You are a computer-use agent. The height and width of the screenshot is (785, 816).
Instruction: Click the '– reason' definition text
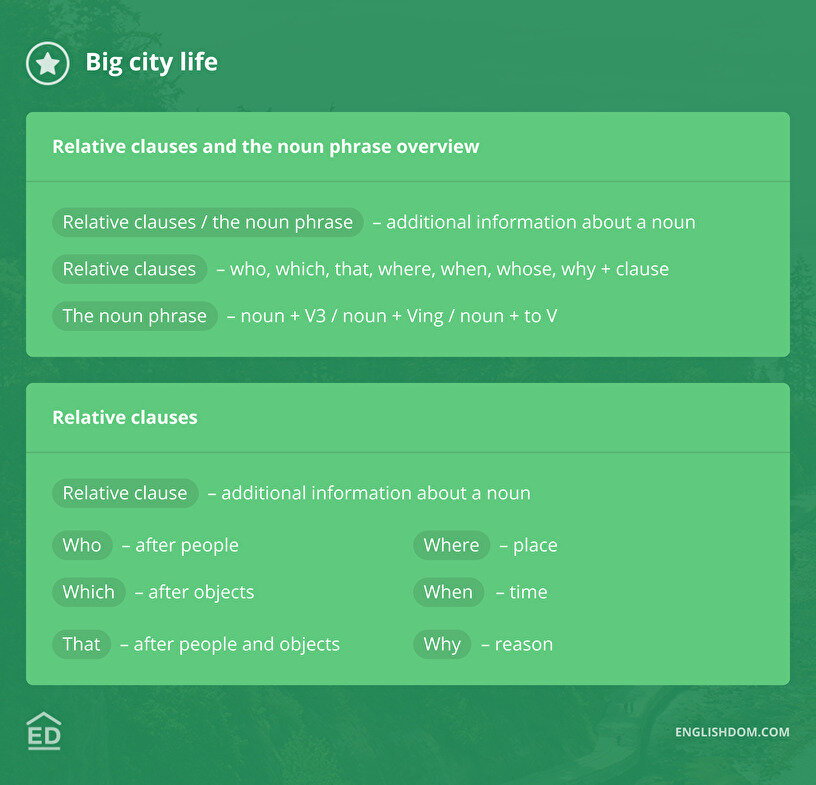pos(517,645)
